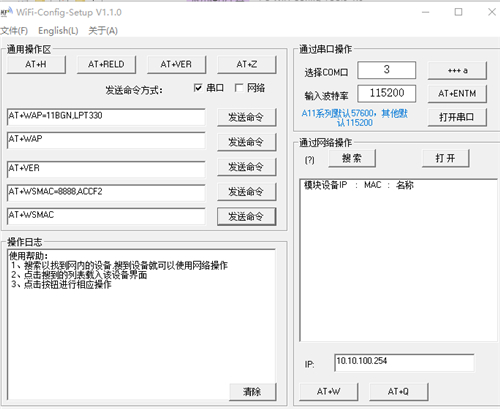Send the AT+WAP=11BGN,LPT330 command
The image size is (500, 409).
(247, 117)
